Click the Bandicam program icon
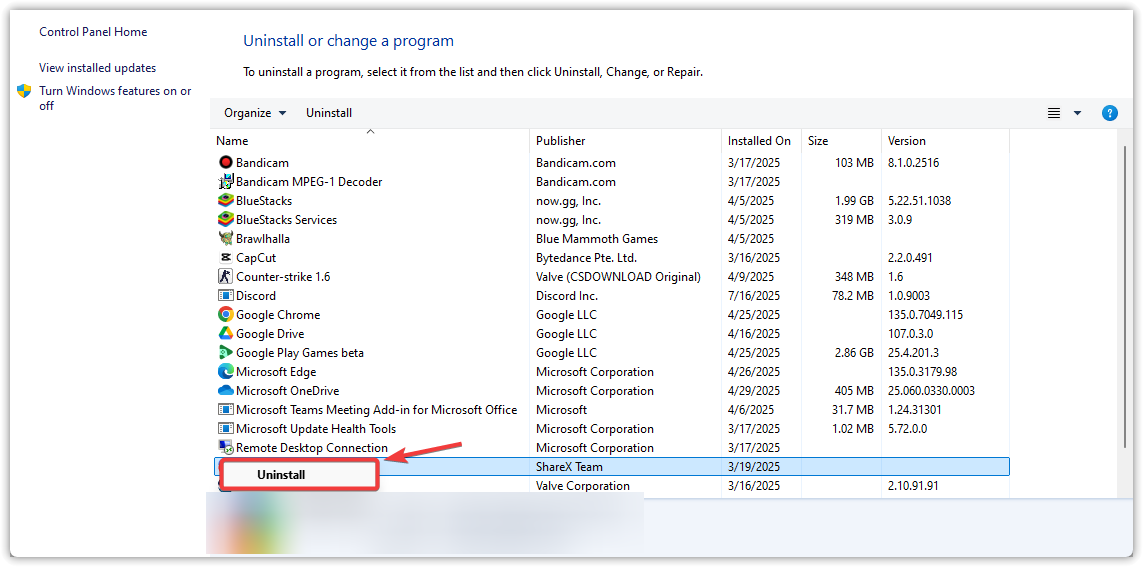 pyautogui.click(x=225, y=162)
